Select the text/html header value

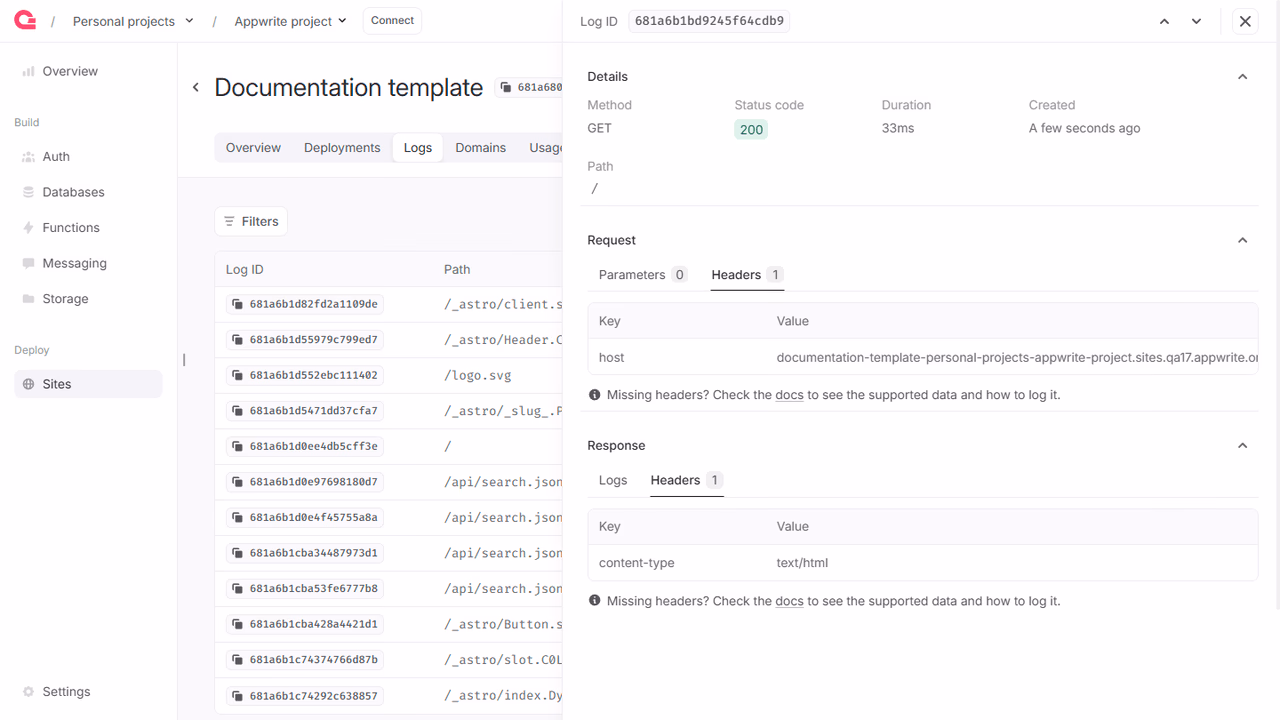click(x=802, y=563)
